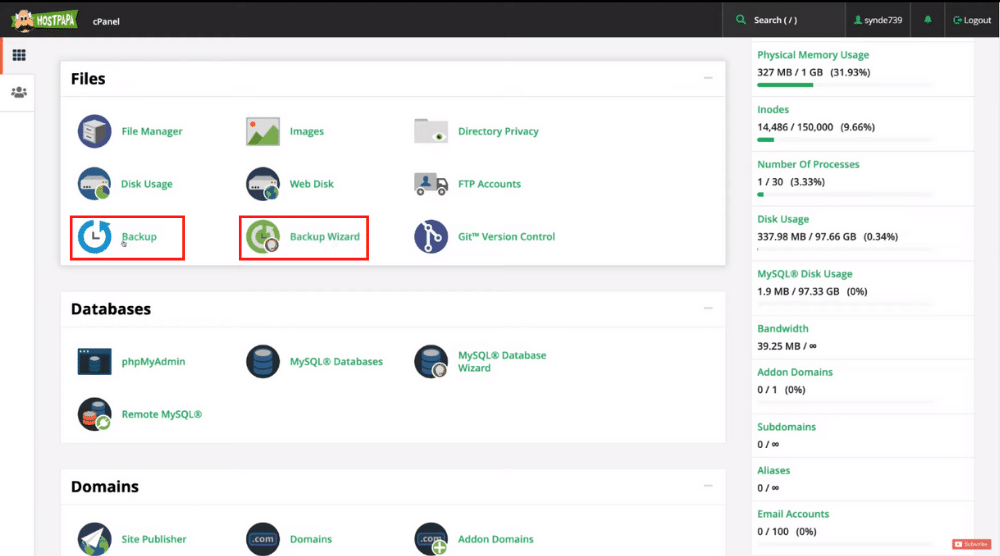Image resolution: width=1000 pixels, height=556 pixels.
Task: Click the Images picture icon
Action: (x=263, y=131)
